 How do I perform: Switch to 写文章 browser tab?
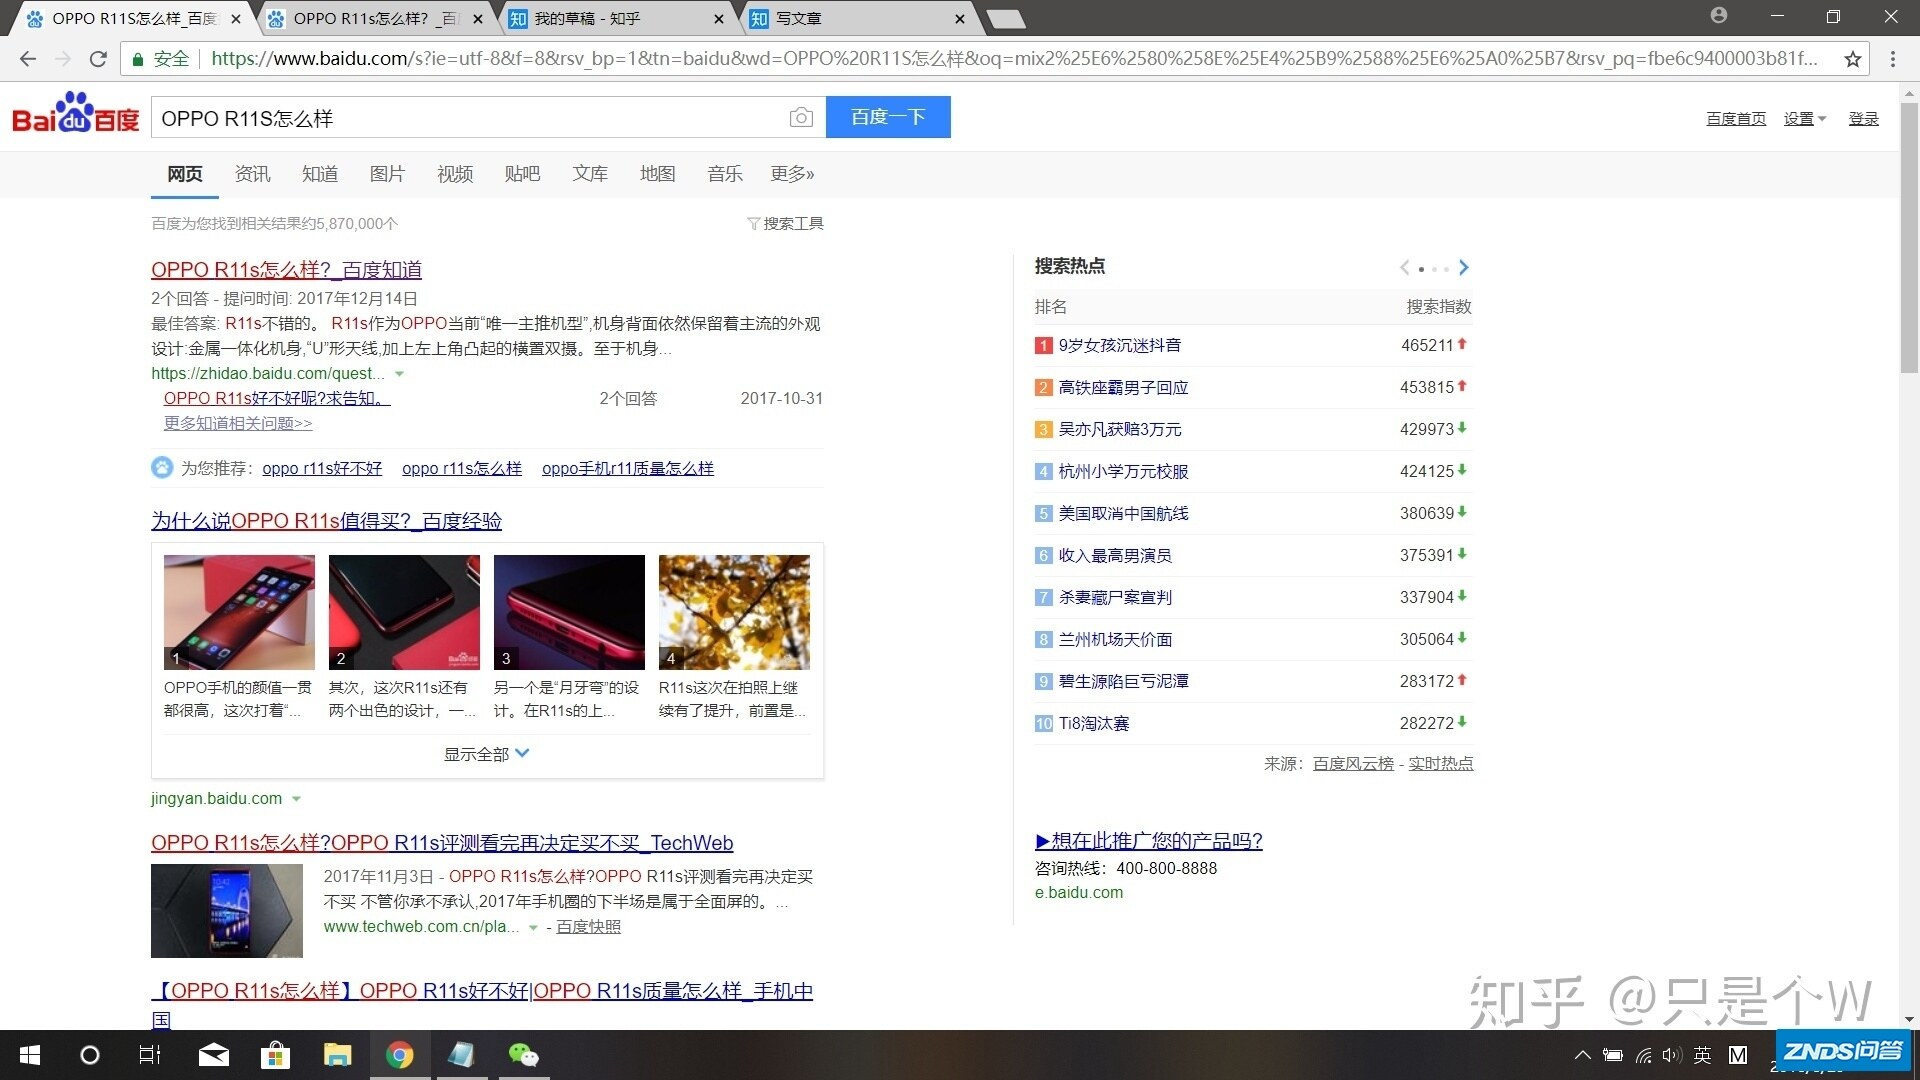coord(860,19)
